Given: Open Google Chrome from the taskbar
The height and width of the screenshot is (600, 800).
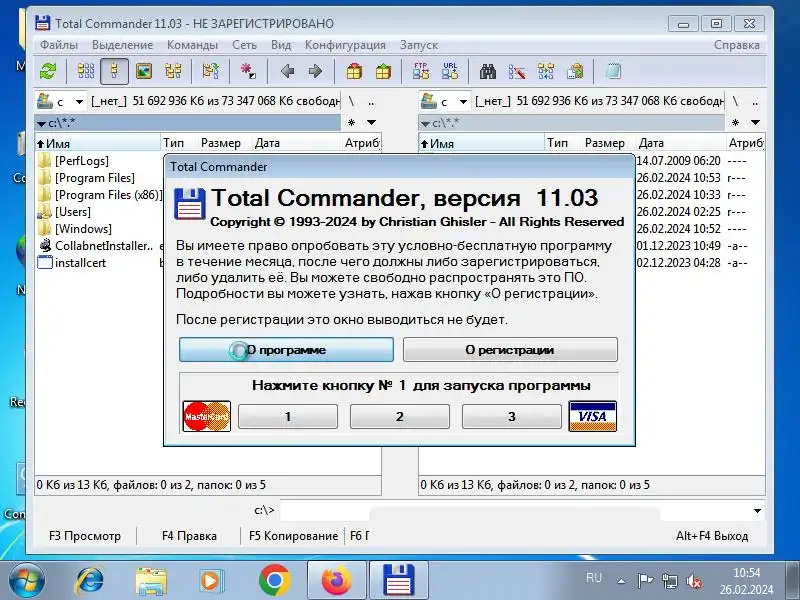Looking at the screenshot, I should pos(274,580).
